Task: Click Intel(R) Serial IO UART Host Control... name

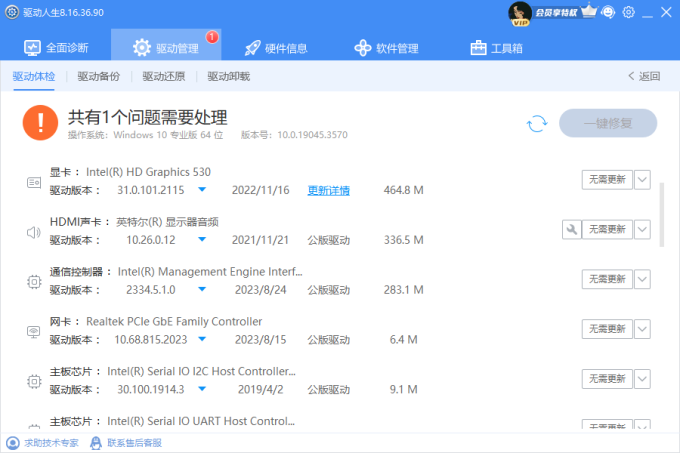Action: click(201, 421)
